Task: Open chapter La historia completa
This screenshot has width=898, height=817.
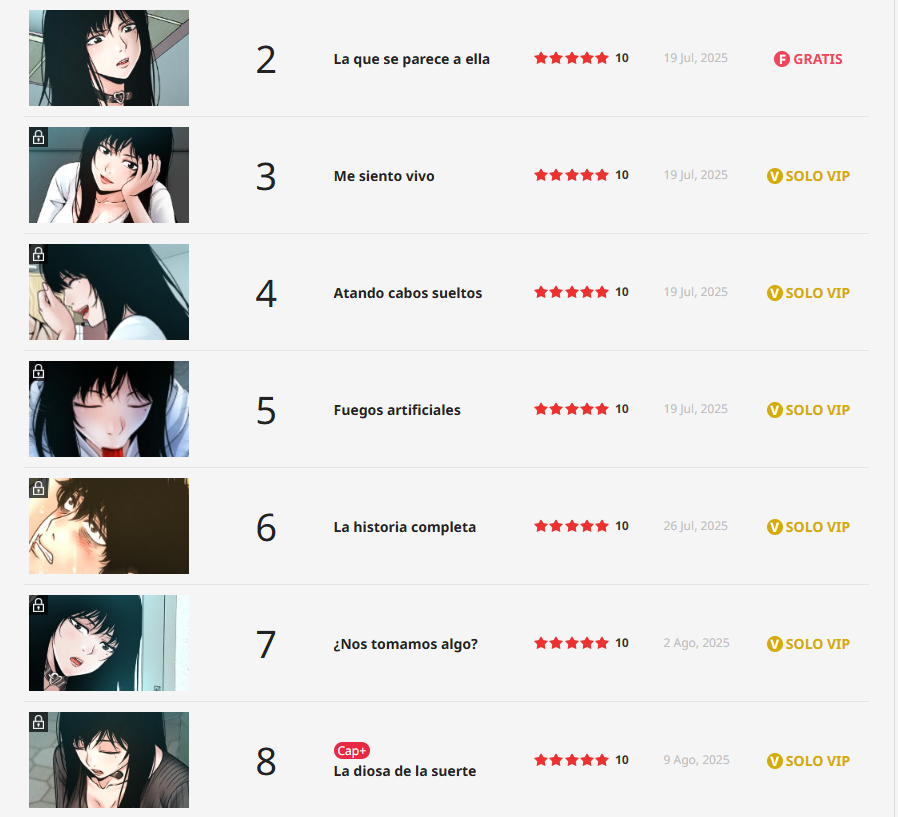Action: pos(404,527)
